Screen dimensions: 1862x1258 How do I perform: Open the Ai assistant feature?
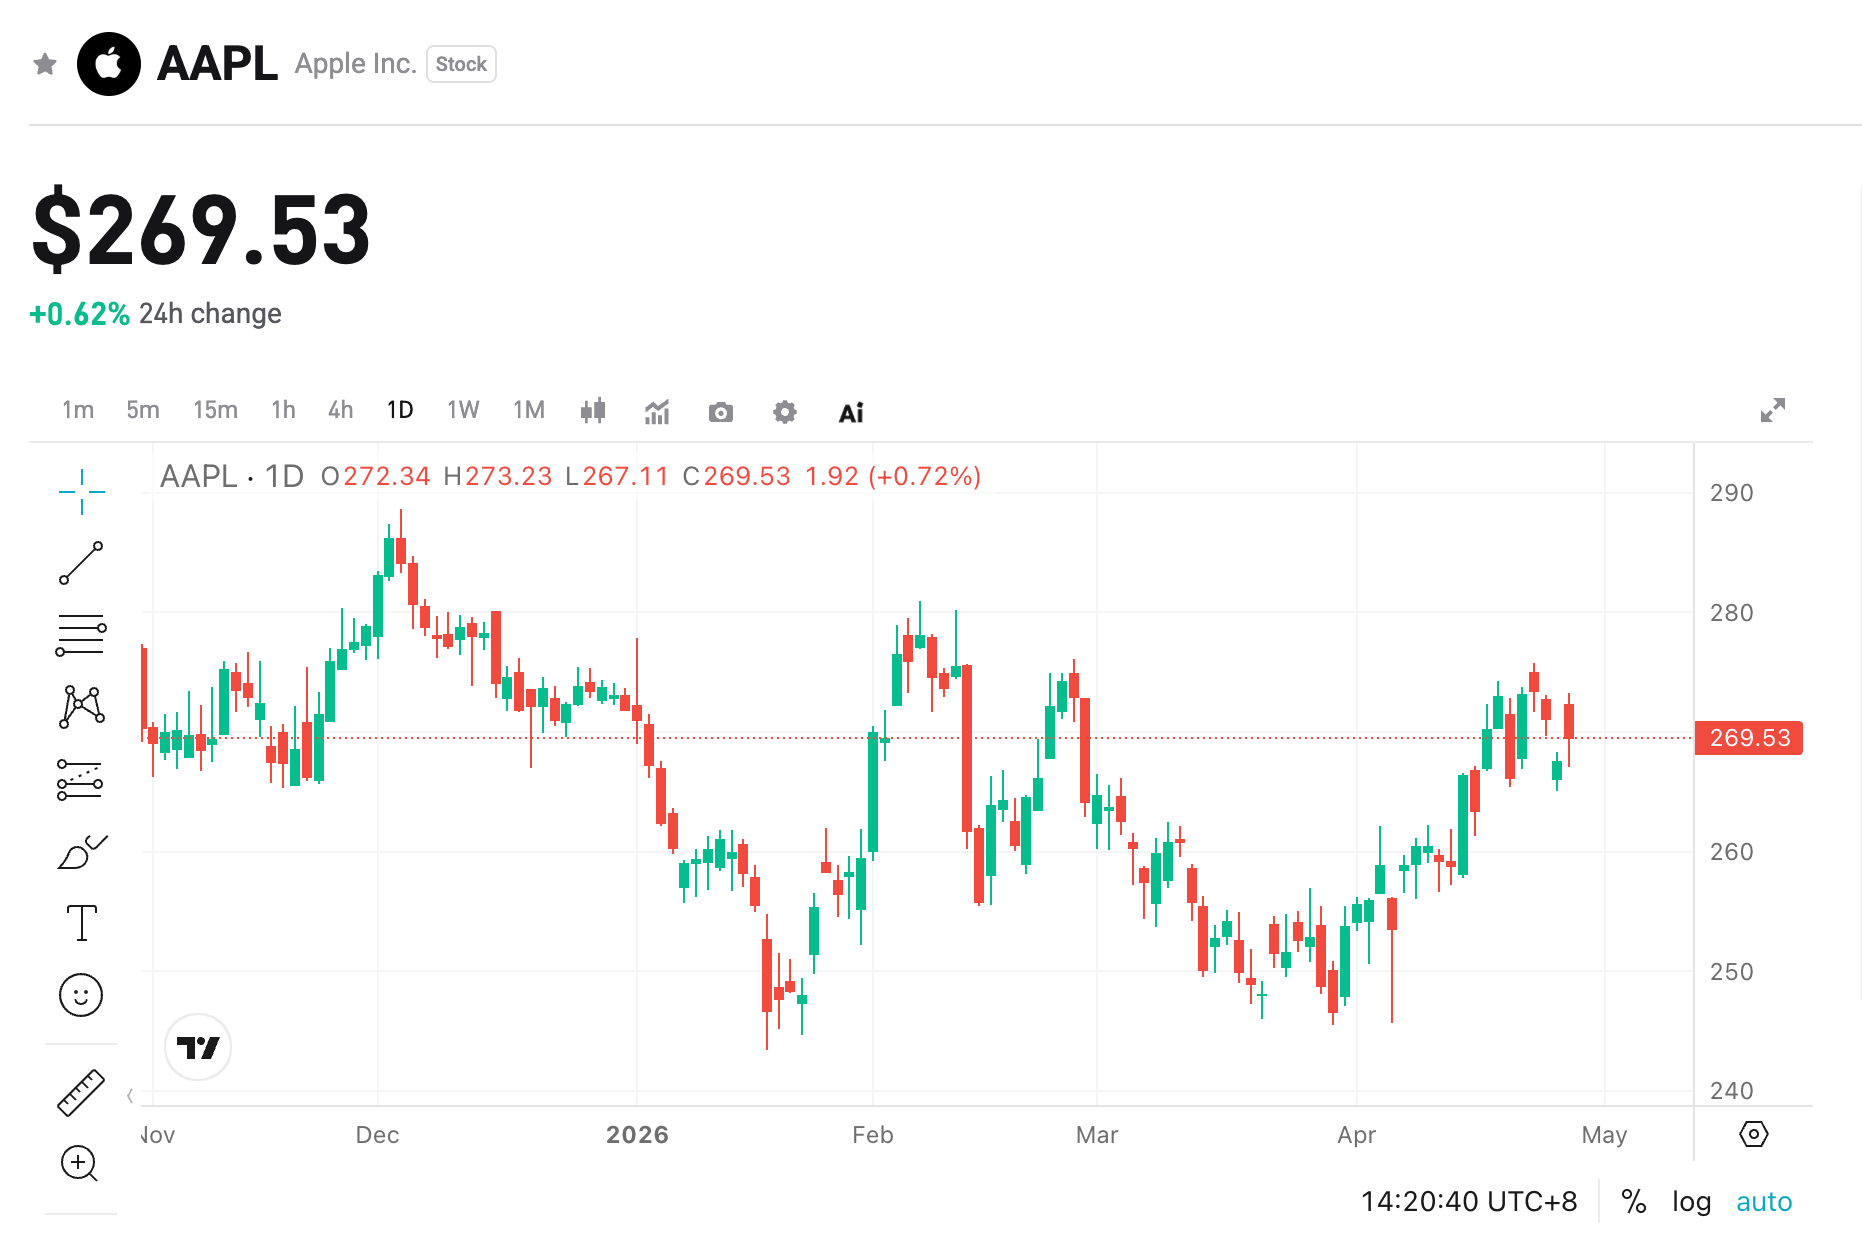point(849,411)
